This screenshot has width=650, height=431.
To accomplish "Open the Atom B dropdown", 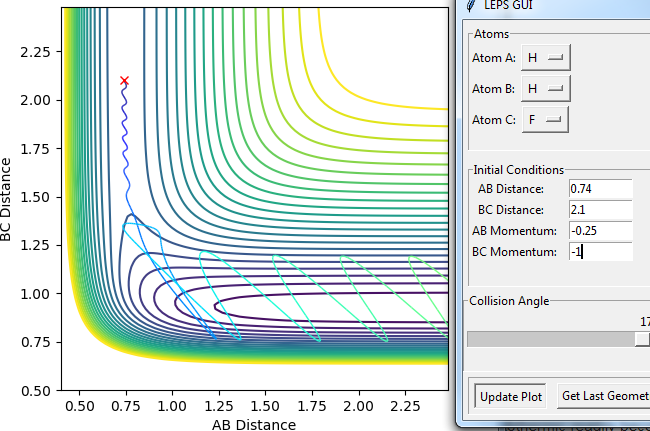I will click(x=546, y=88).
